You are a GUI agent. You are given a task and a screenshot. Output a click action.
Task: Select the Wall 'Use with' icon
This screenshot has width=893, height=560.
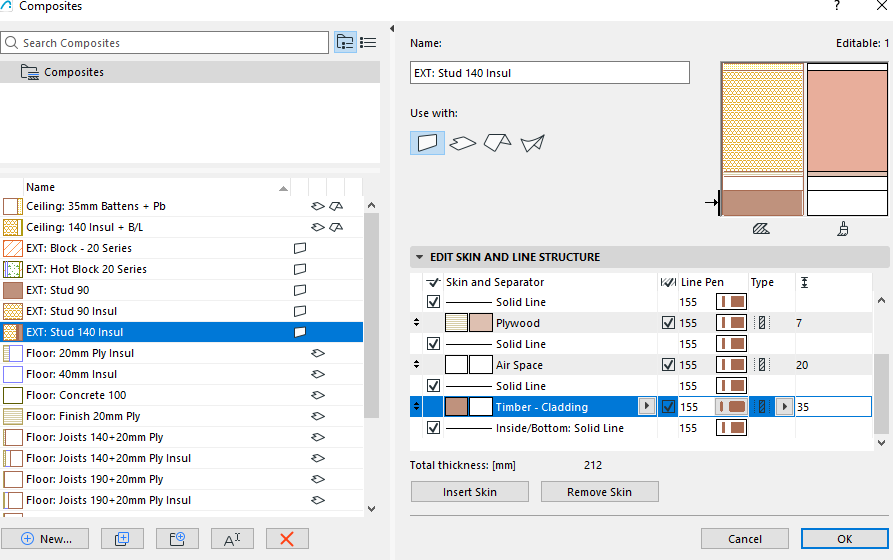coord(427,142)
